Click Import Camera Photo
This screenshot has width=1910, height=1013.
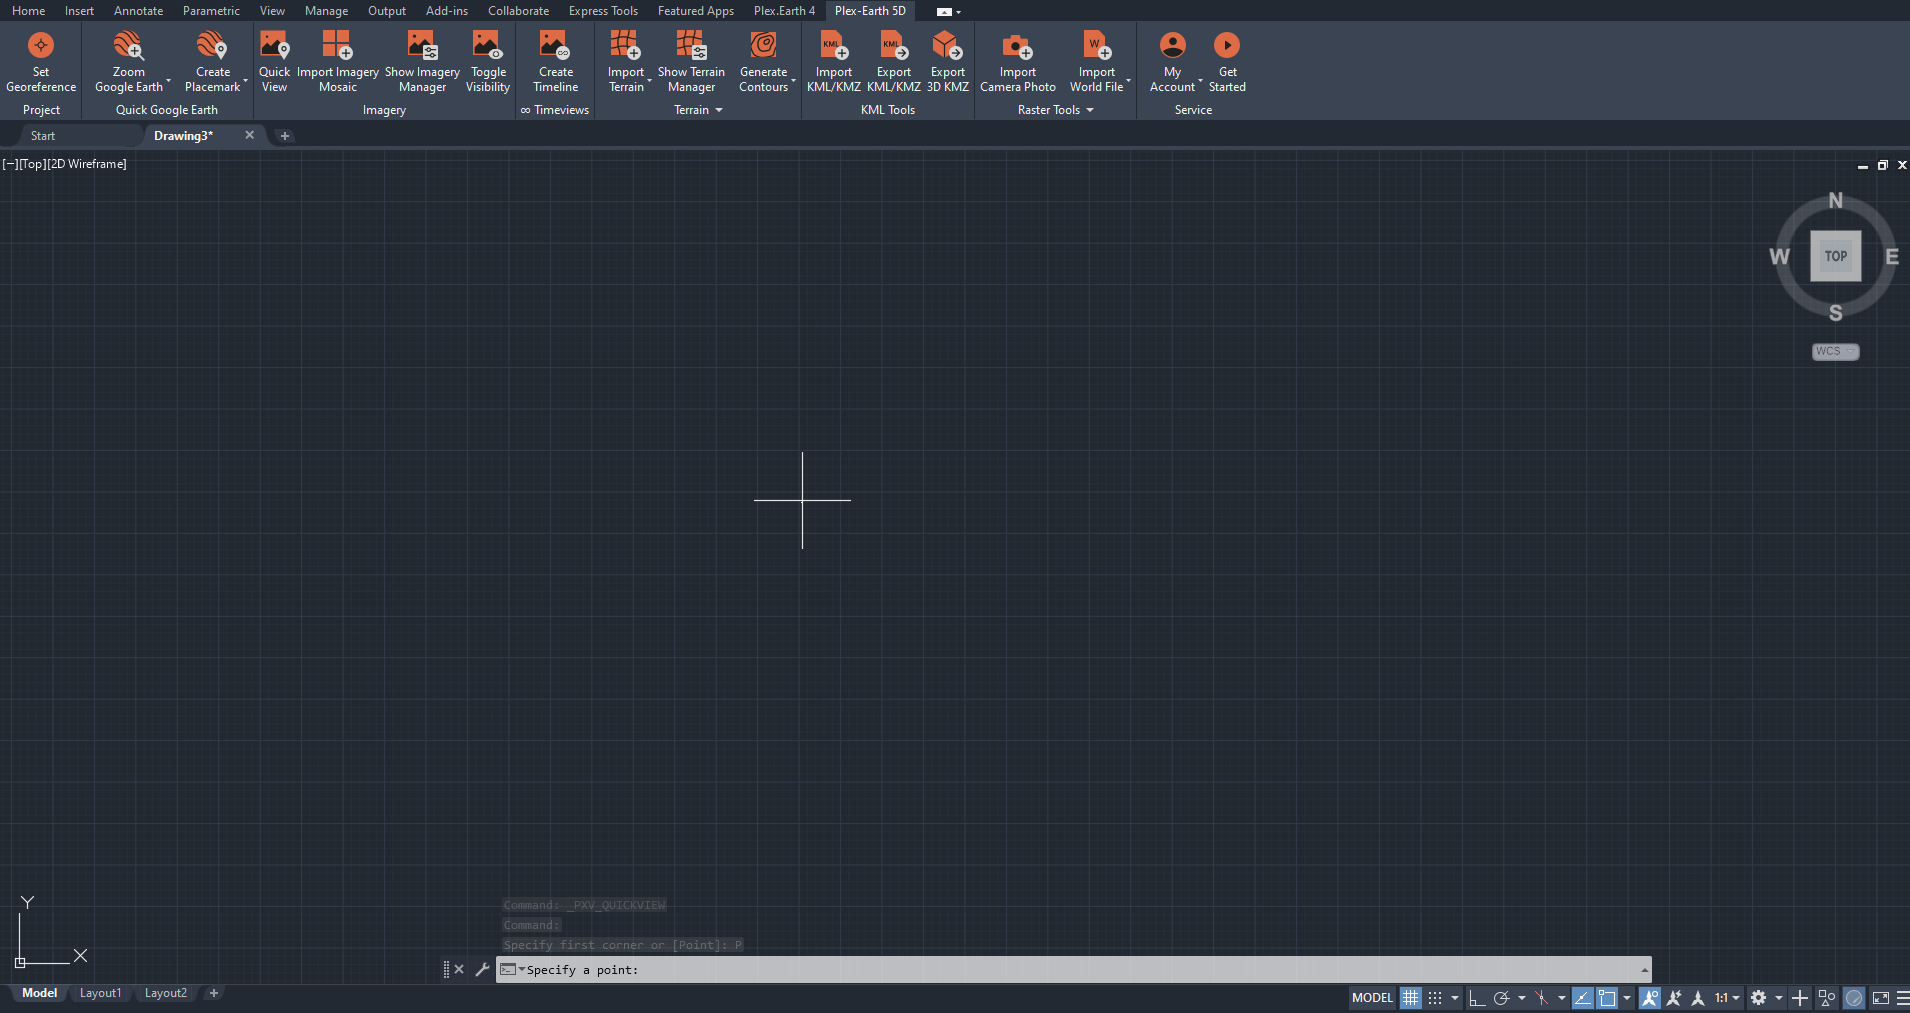pos(1018,62)
